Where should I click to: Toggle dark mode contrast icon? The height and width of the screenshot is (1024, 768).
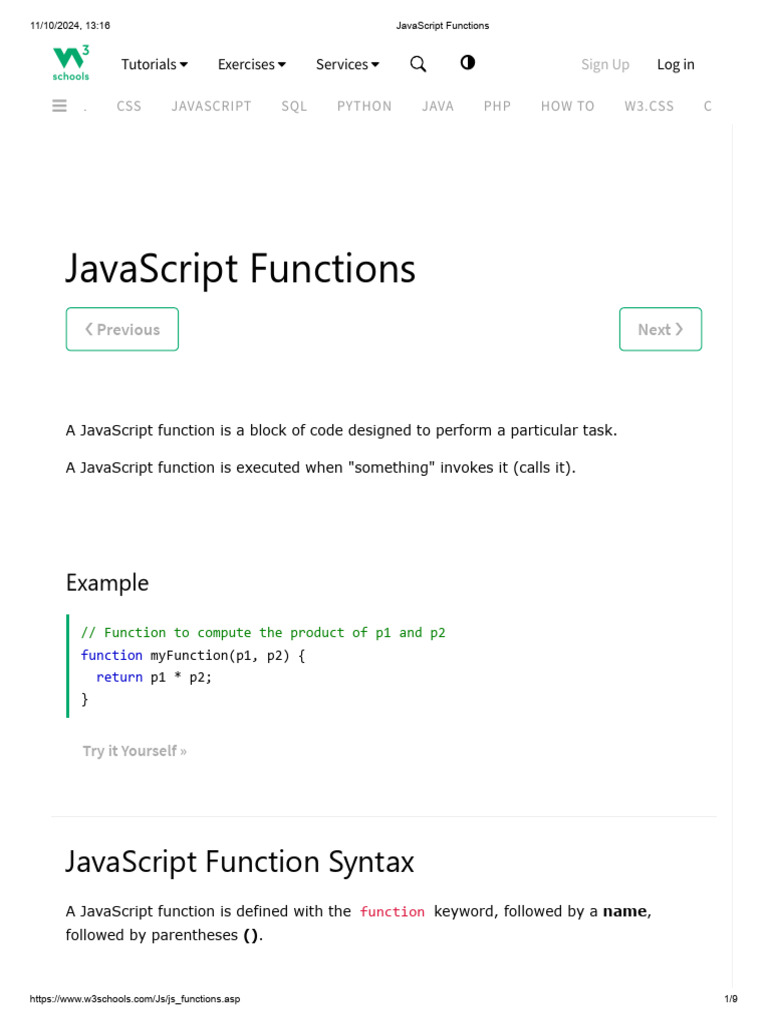[x=467, y=63]
